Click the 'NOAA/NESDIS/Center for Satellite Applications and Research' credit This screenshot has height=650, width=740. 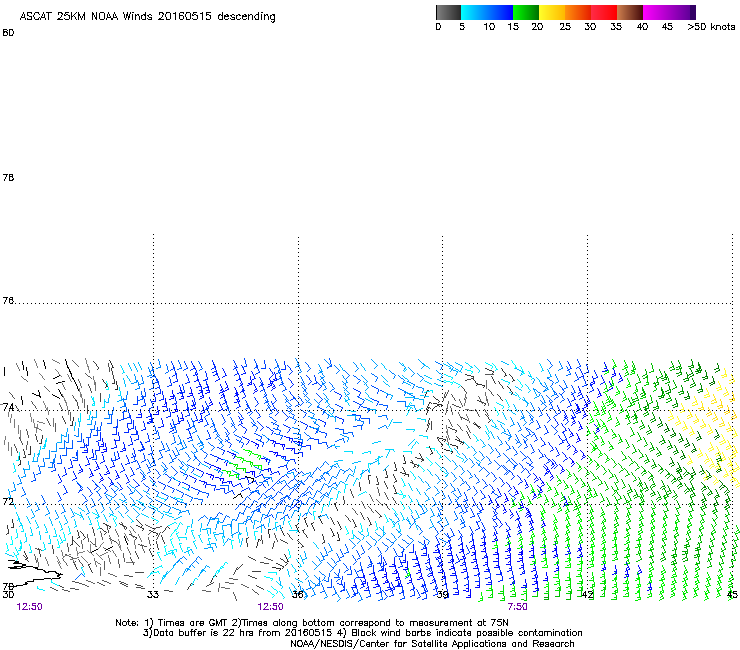pyautogui.click(x=432, y=644)
